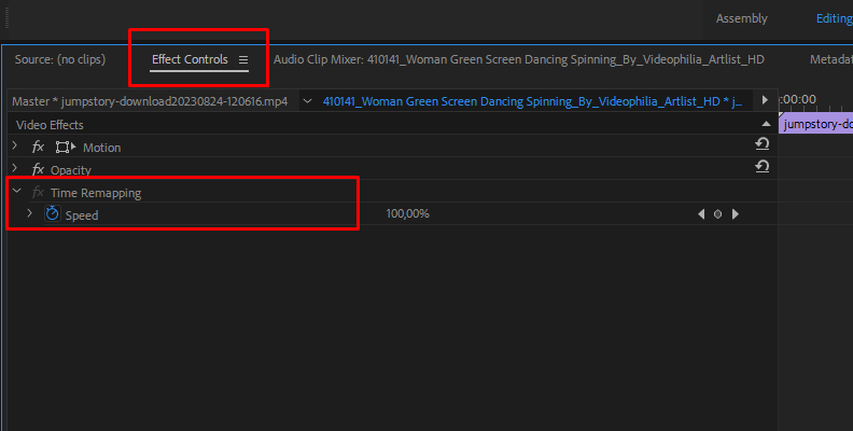Expand the Opacity effect properties
Screen dimensions: 853x431
(x=15, y=169)
